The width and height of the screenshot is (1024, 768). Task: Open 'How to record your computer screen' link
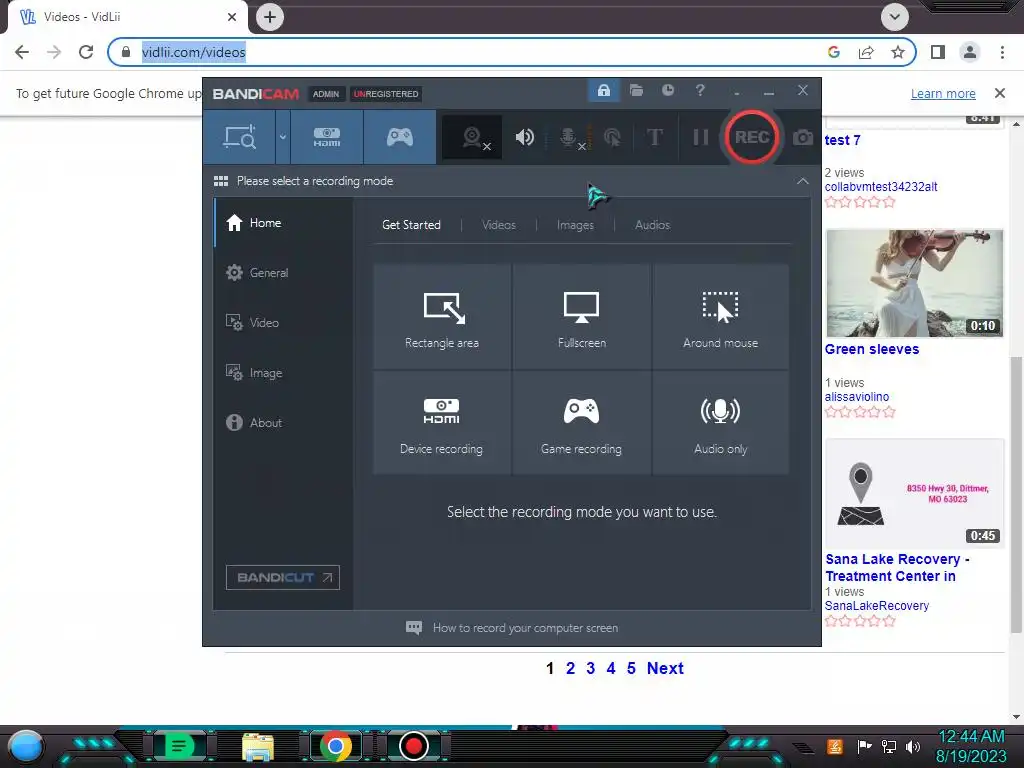point(525,628)
